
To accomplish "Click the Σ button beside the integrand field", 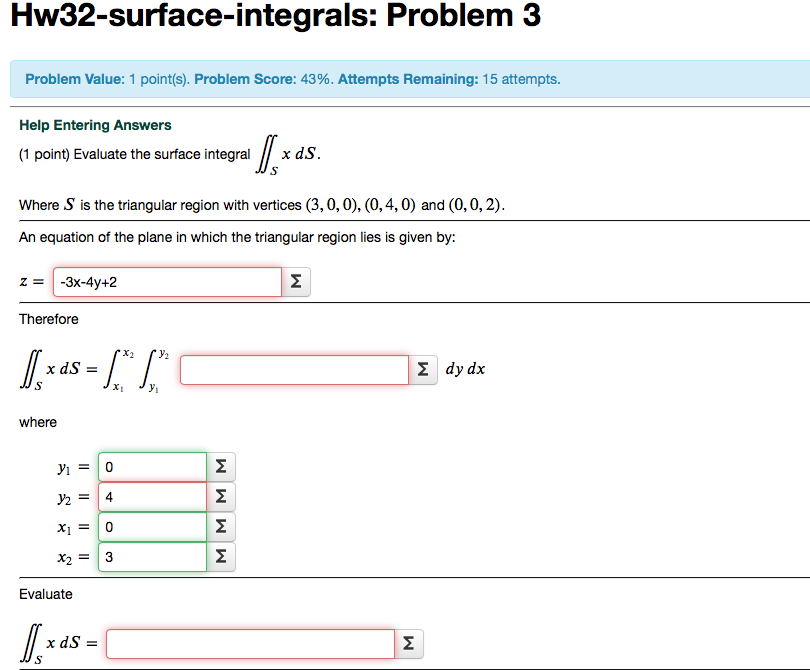I will pyautogui.click(x=422, y=369).
